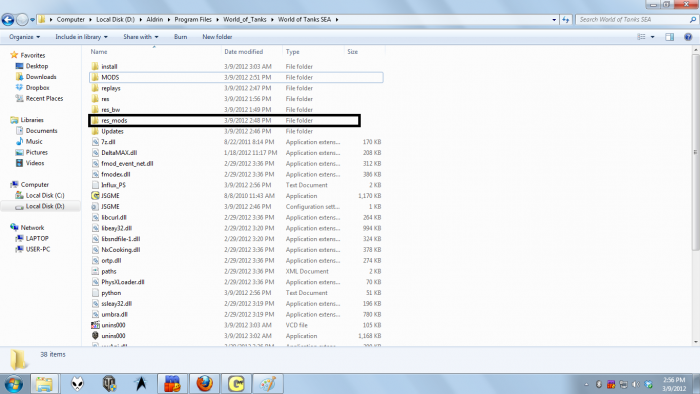Create a New folder
700x394 pixels.
217,37
